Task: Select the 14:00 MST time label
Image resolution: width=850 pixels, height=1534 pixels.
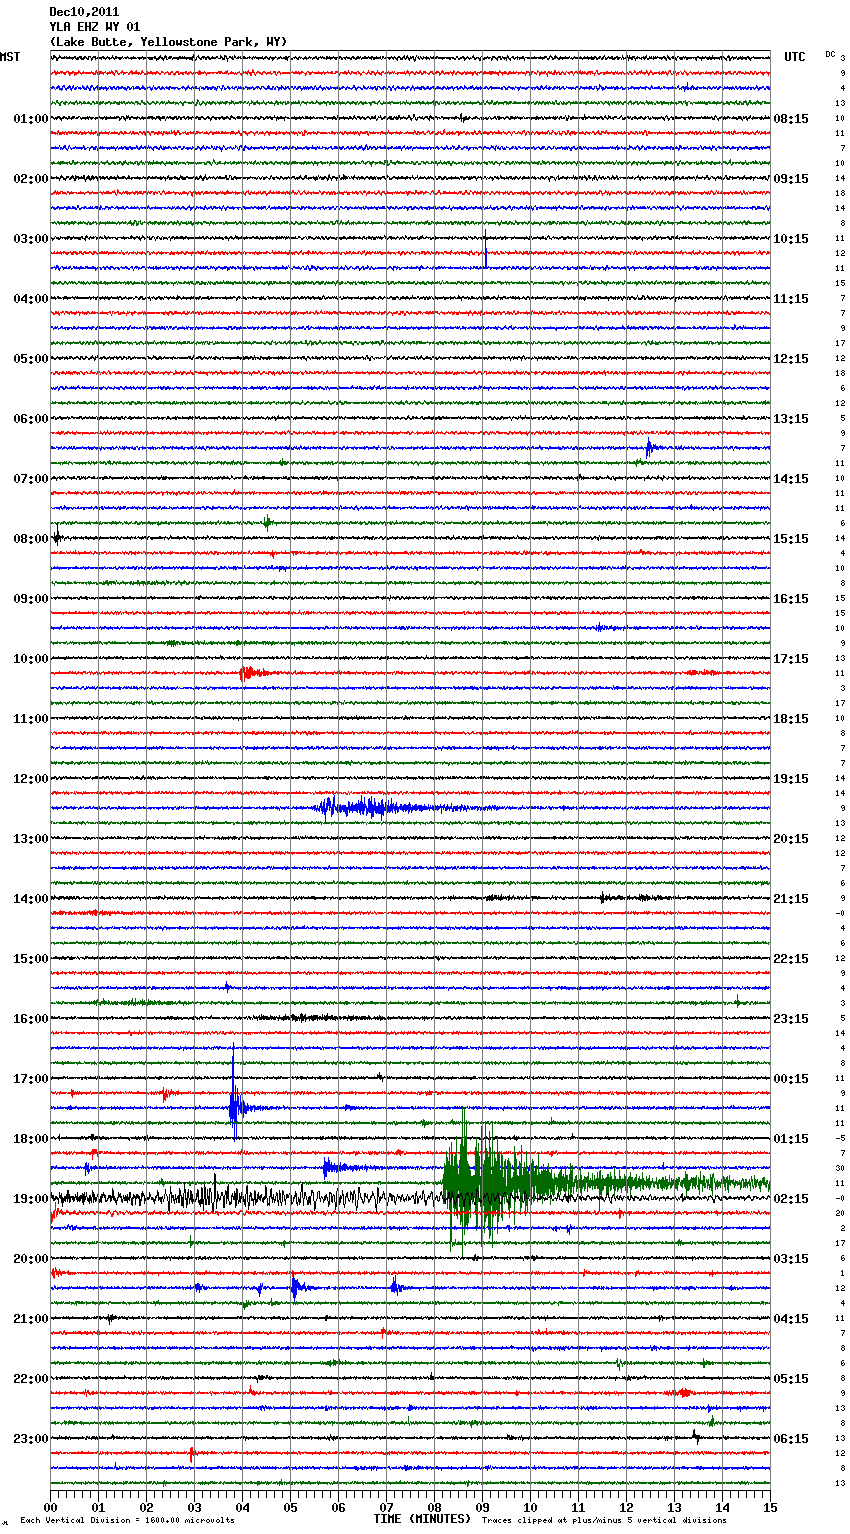Action: tap(31, 899)
